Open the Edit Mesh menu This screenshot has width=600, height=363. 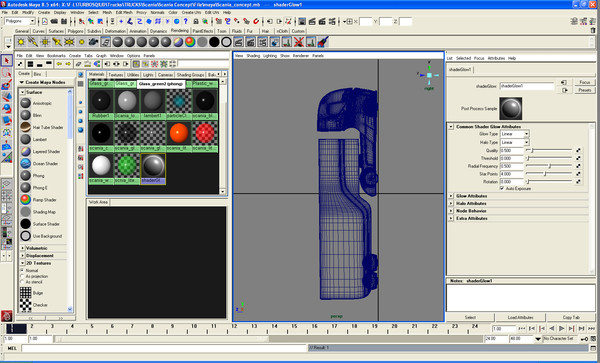pyautogui.click(x=124, y=12)
